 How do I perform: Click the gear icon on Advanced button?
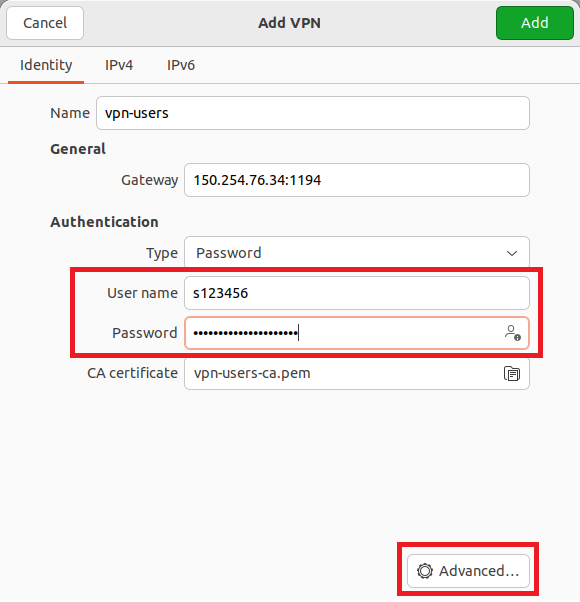(425, 571)
